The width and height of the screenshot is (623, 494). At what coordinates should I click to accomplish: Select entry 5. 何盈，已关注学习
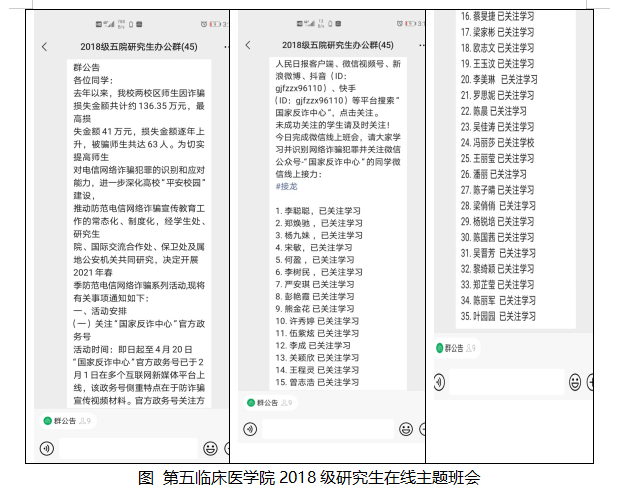tap(315, 260)
